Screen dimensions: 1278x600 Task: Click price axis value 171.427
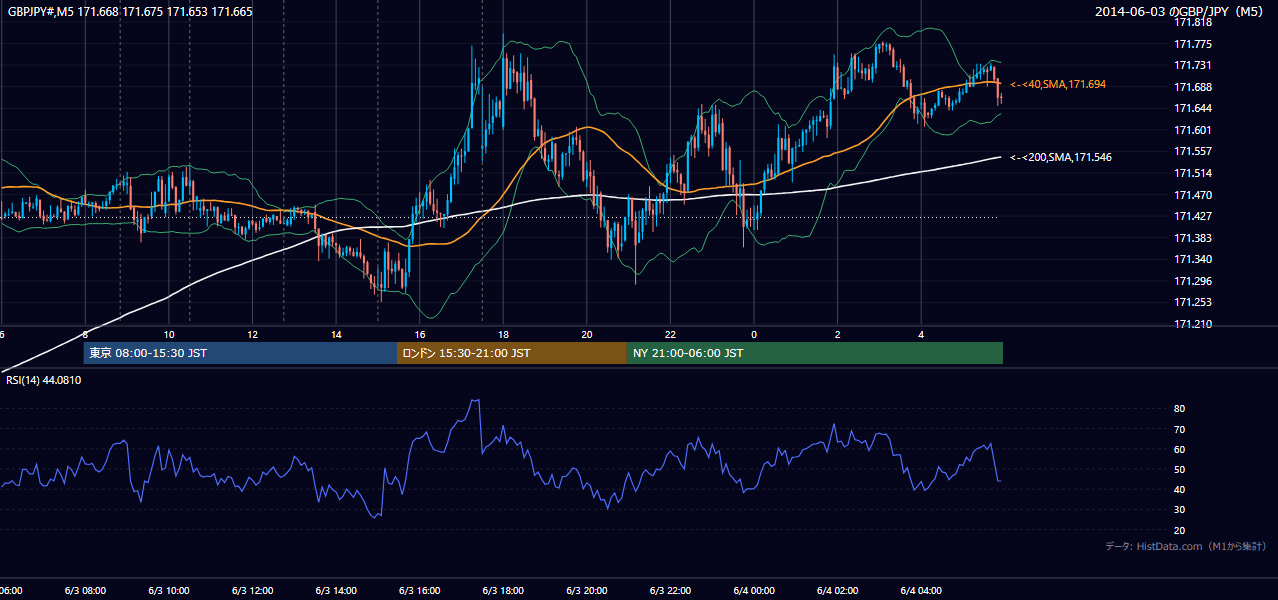1192,216
